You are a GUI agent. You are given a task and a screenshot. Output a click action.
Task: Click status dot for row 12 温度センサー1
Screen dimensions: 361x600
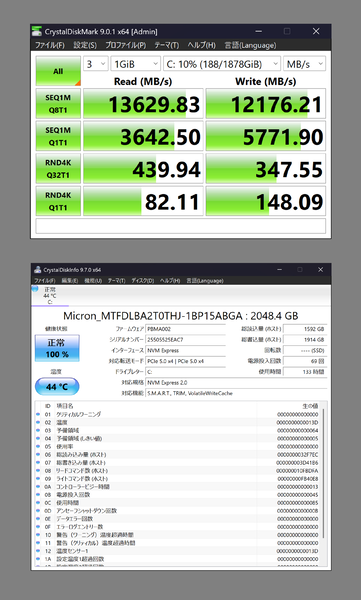(x=38, y=551)
